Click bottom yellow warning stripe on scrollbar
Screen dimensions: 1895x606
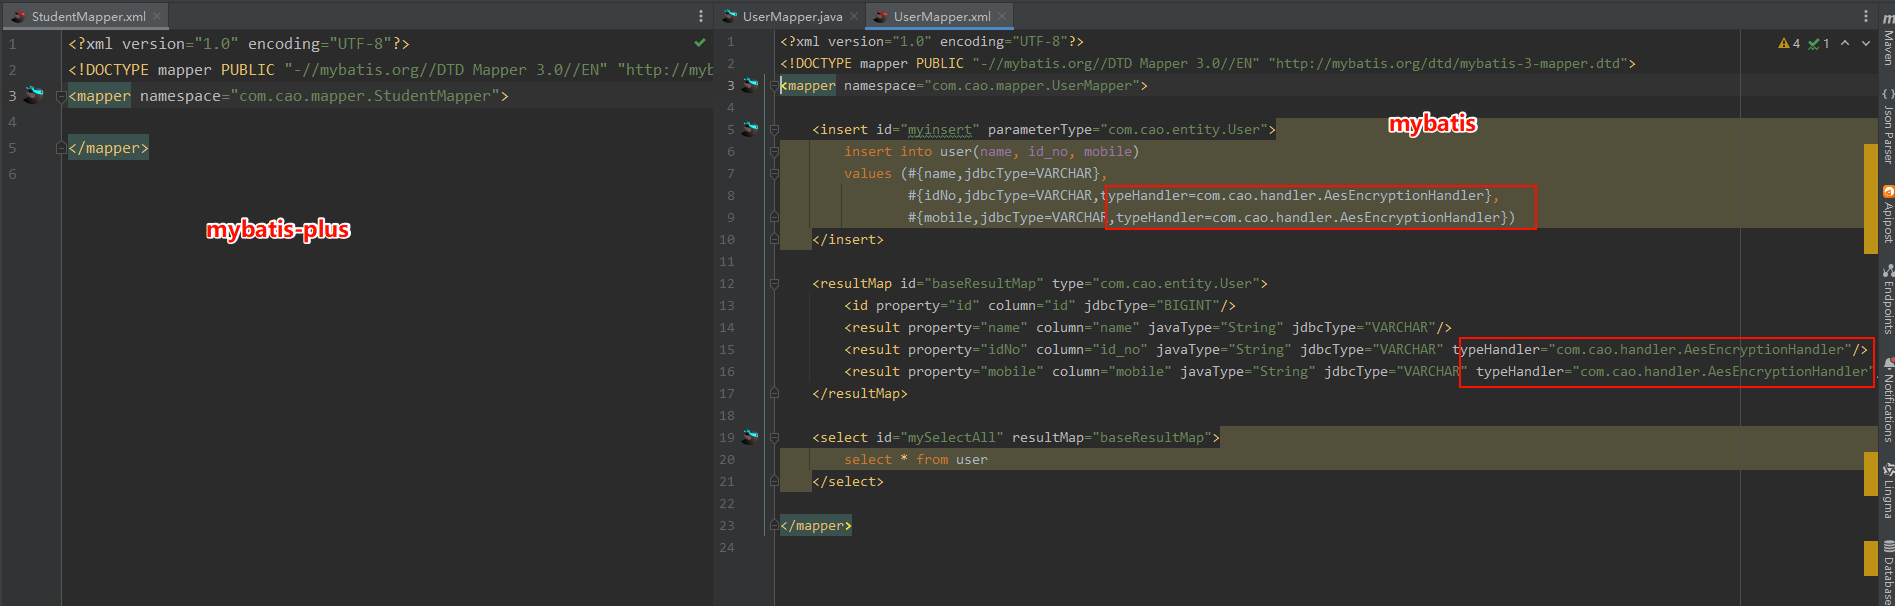click(x=1871, y=558)
